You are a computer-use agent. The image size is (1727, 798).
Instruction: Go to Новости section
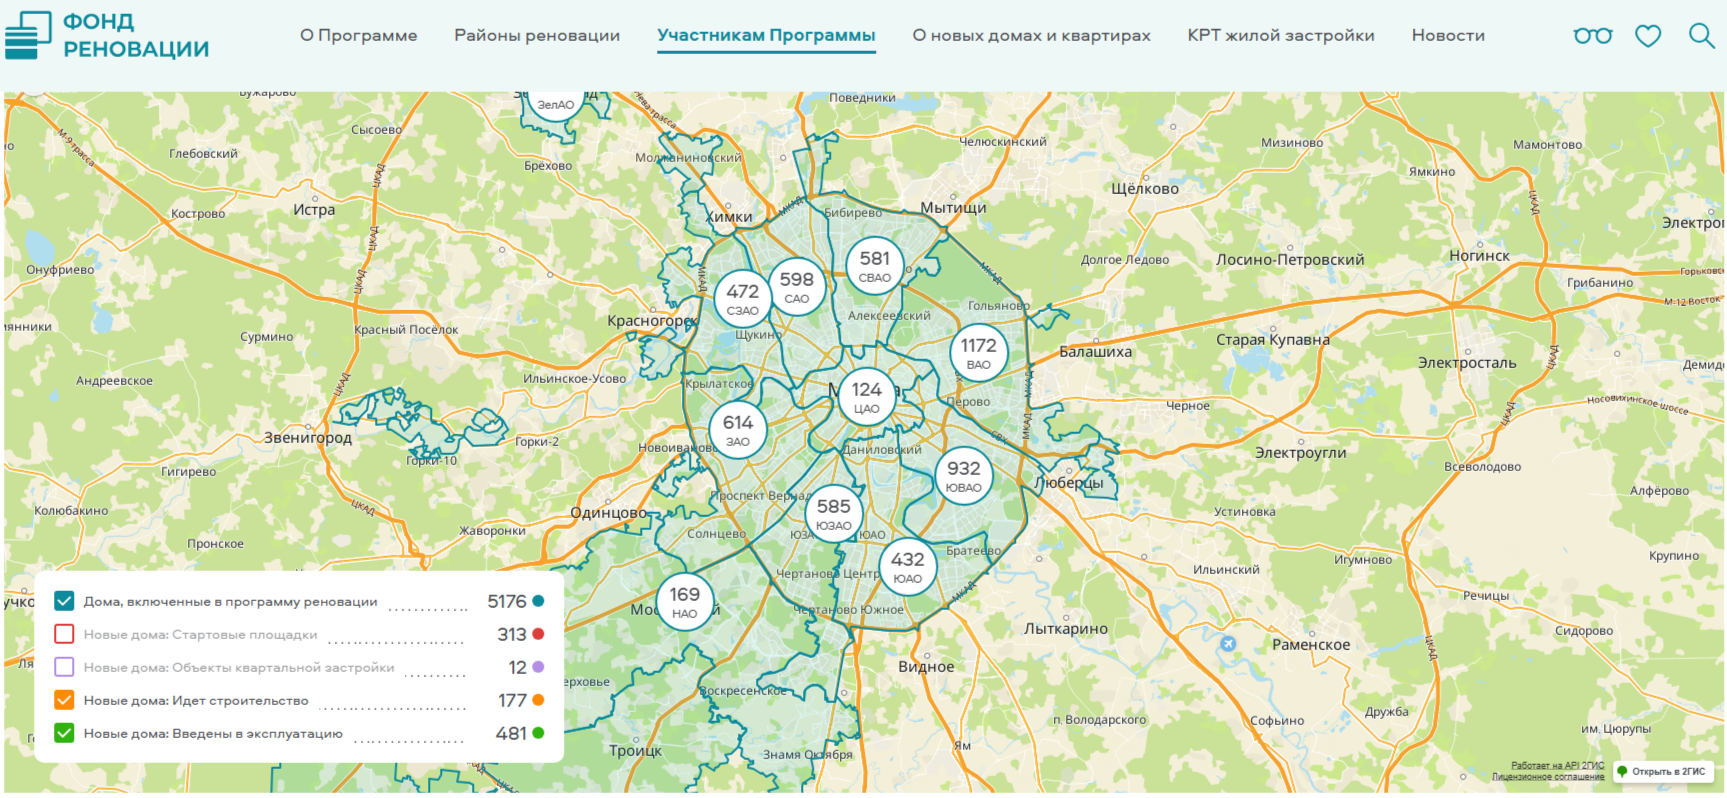pos(1447,36)
